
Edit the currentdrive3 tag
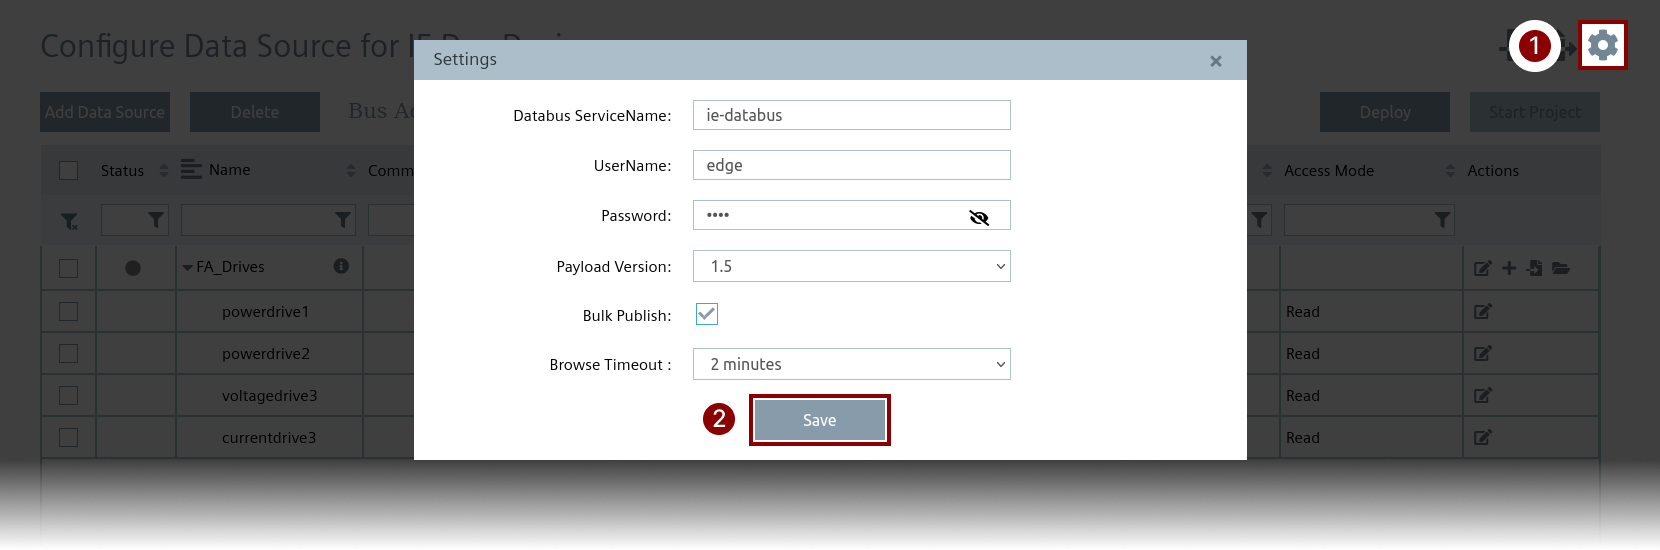coord(1483,438)
